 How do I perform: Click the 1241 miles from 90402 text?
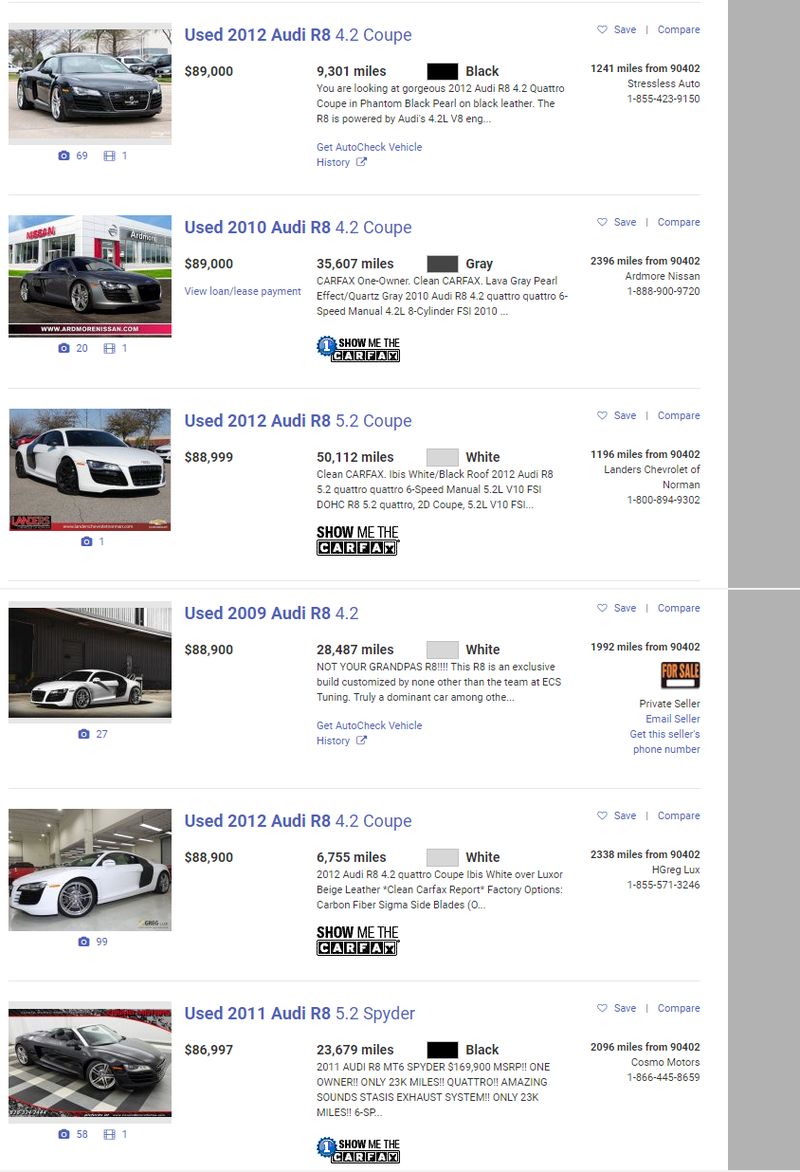[x=645, y=69]
